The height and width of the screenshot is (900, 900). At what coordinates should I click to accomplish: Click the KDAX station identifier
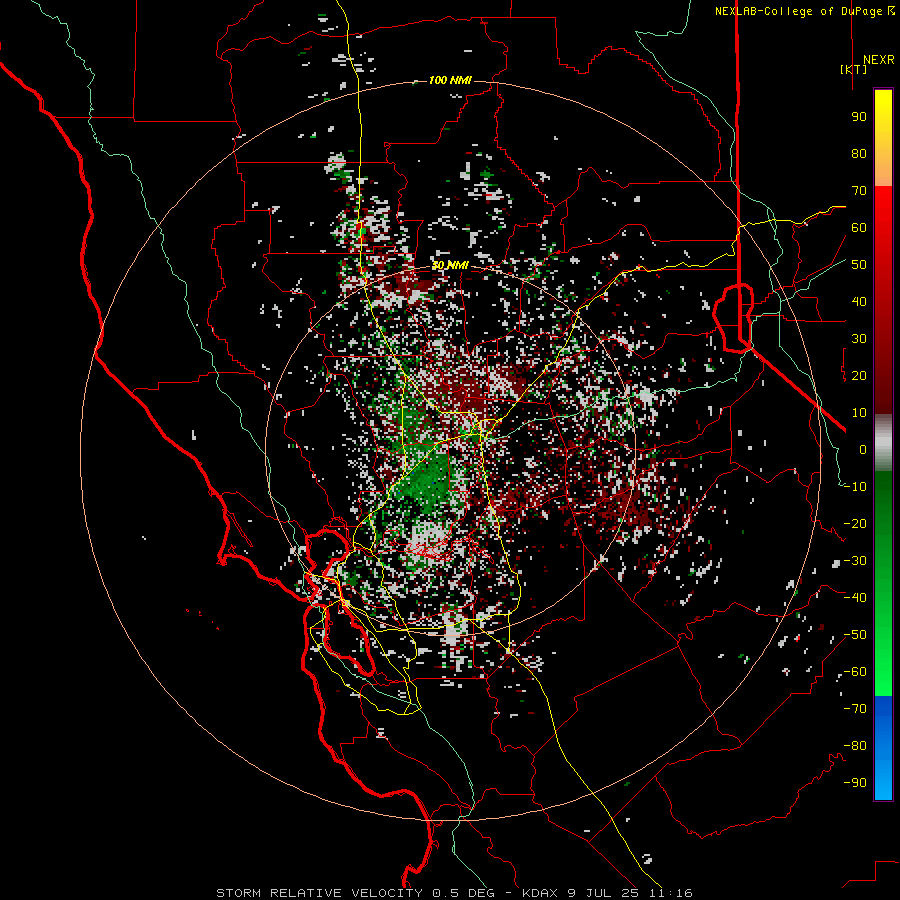point(540,893)
